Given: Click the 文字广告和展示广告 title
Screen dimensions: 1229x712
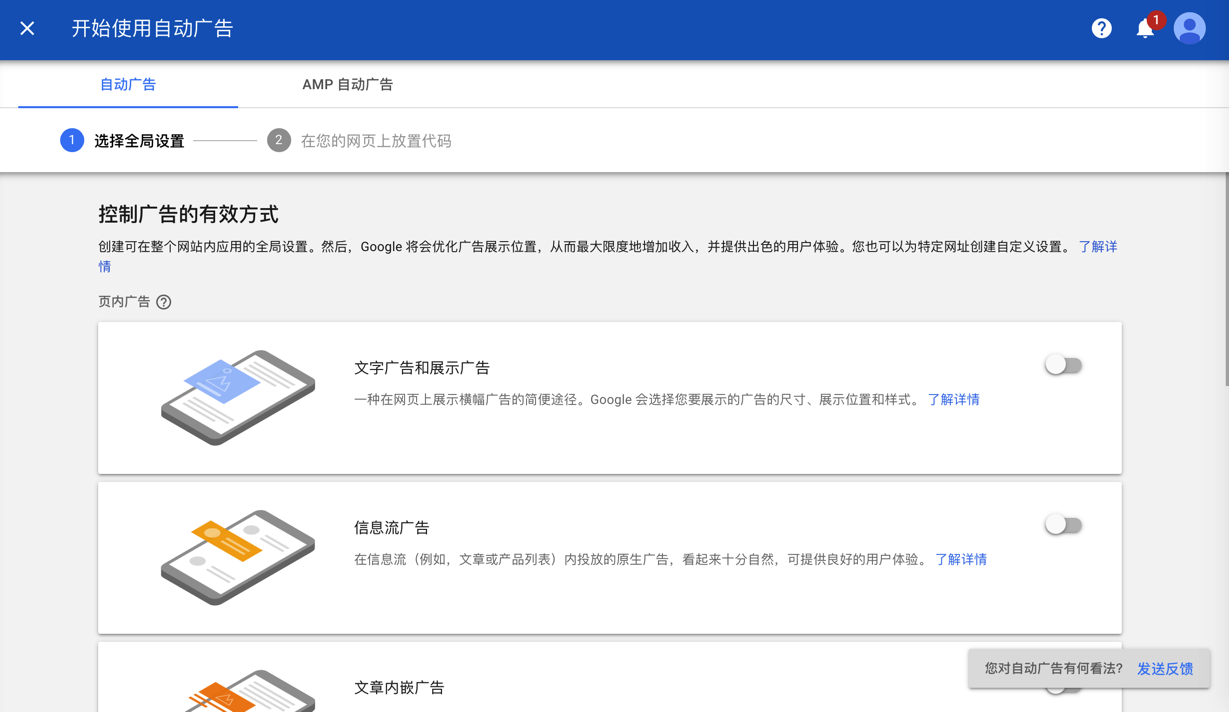Looking at the screenshot, I should (x=422, y=368).
